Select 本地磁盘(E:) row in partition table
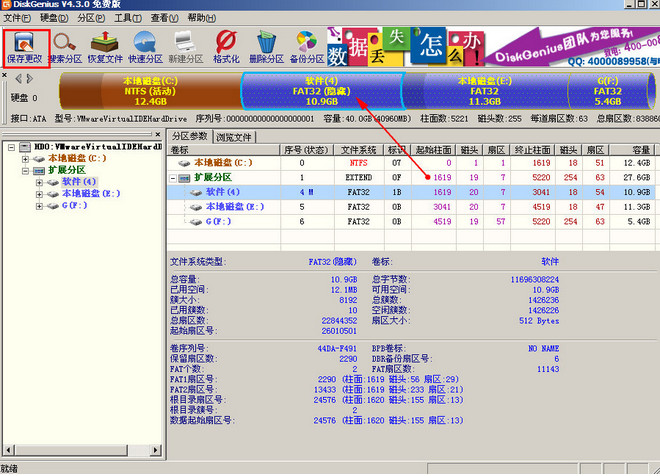The width and height of the screenshot is (660, 476). point(411,207)
